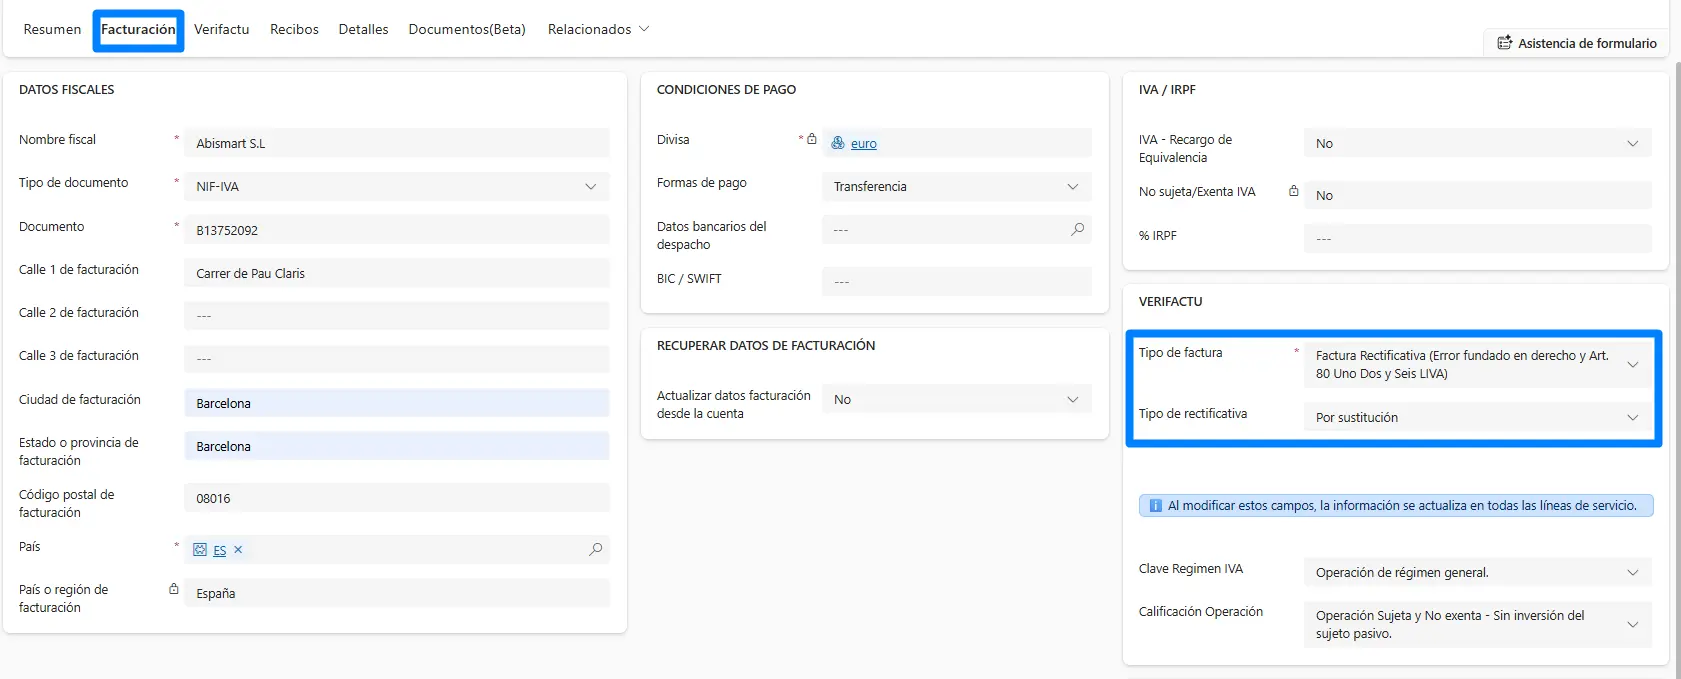Remove ES value with the X icon

238,550
